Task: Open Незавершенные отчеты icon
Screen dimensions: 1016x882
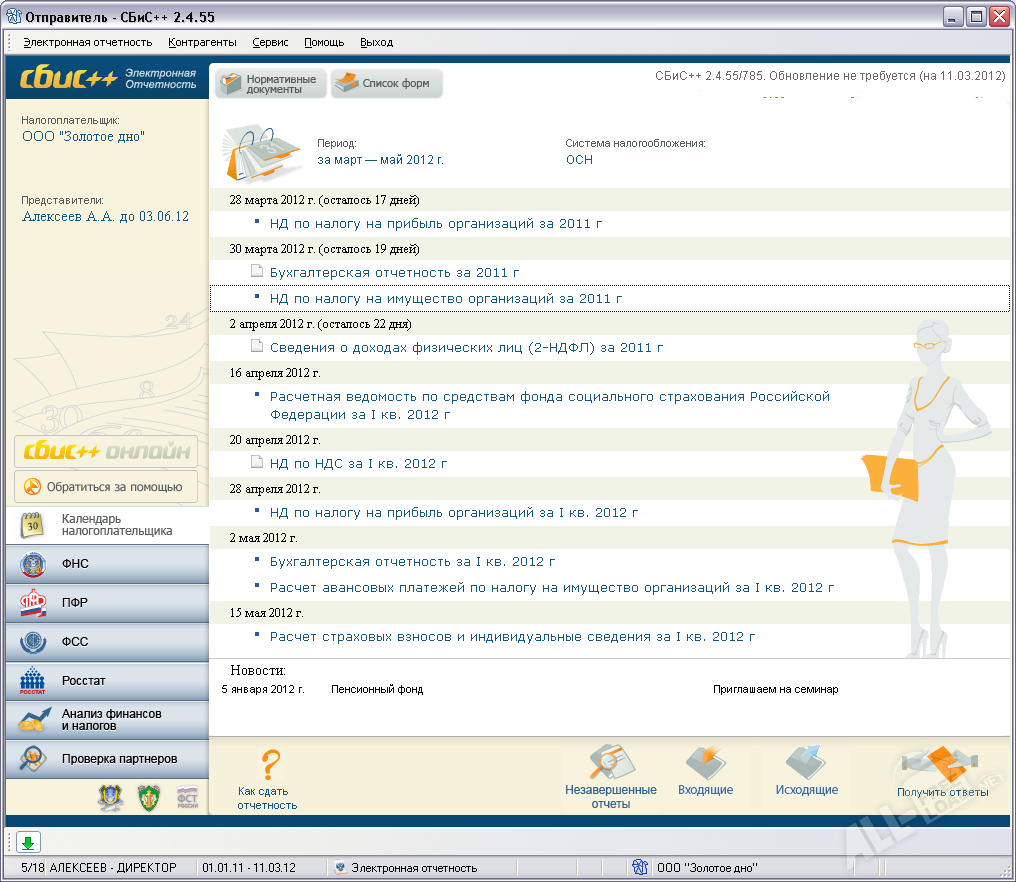Action: (x=610, y=765)
